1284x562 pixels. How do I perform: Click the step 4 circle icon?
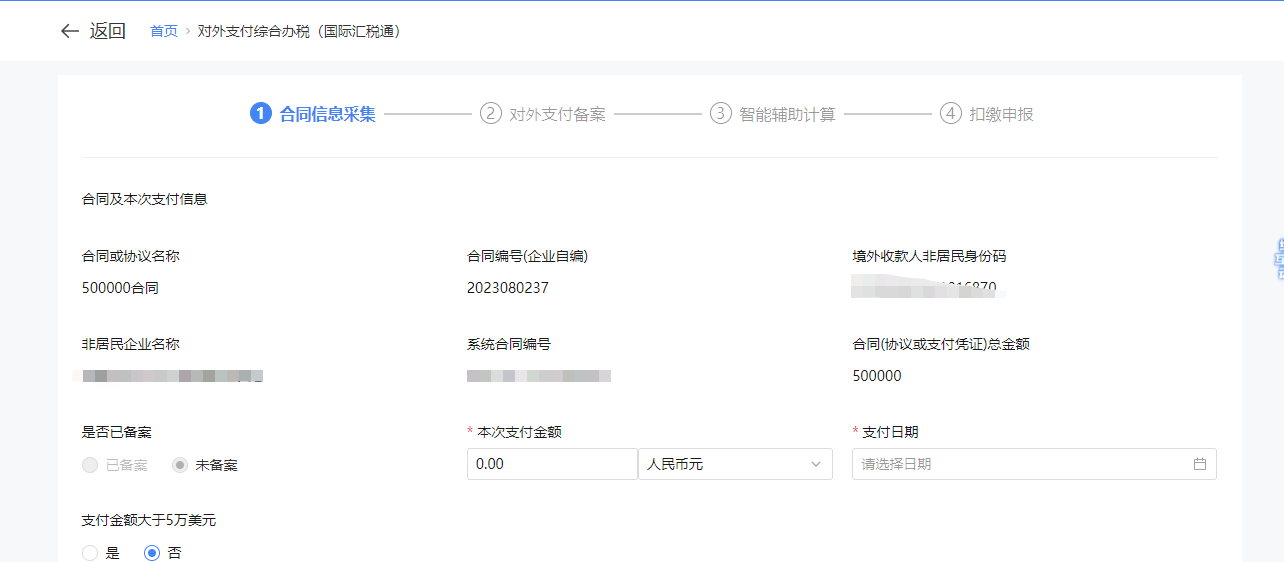(x=950, y=114)
